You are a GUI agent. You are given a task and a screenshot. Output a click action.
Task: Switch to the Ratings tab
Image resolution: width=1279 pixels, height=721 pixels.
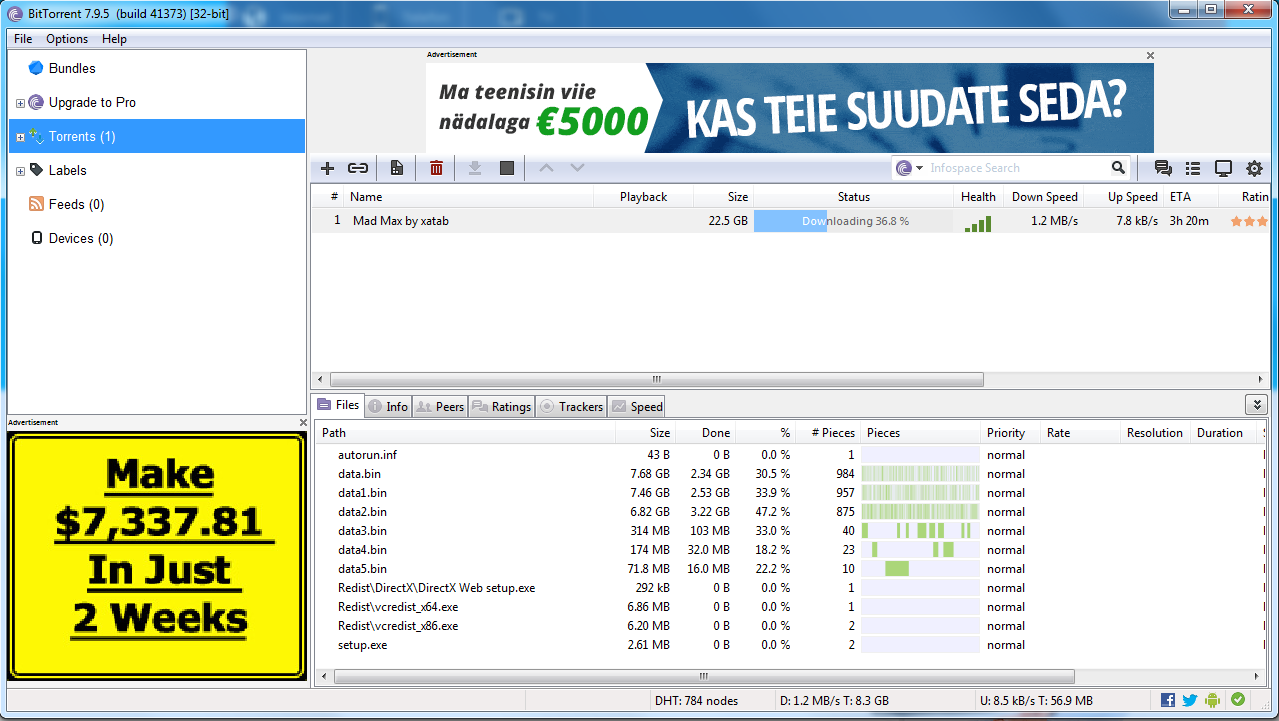click(501, 406)
